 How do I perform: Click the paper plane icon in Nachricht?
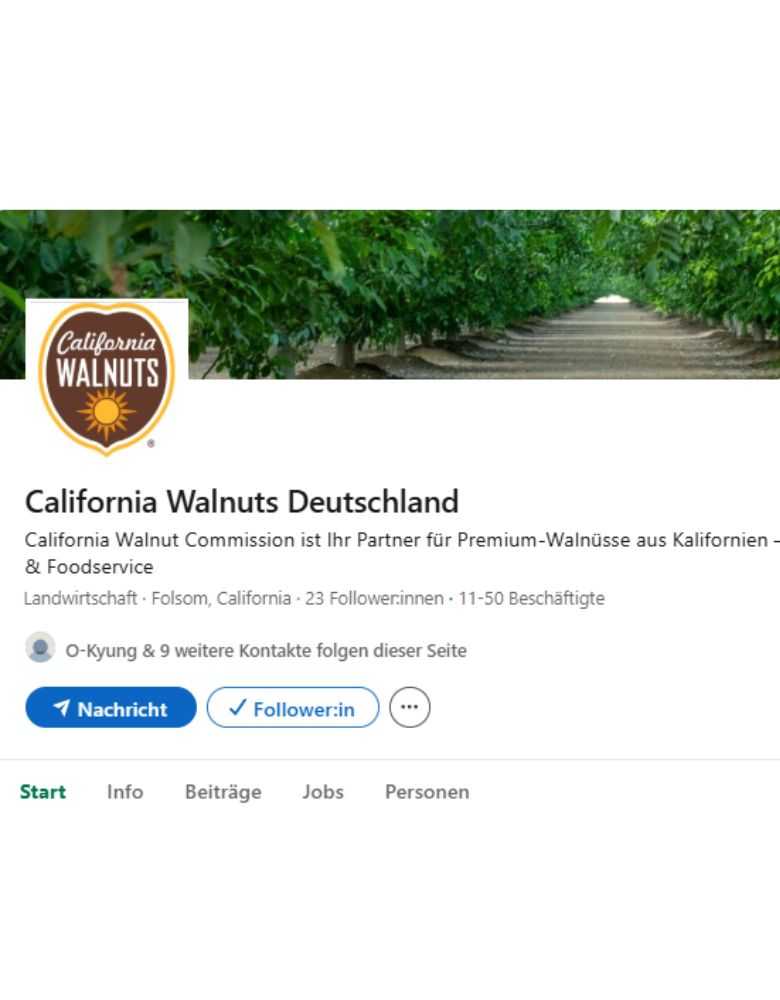coord(62,708)
